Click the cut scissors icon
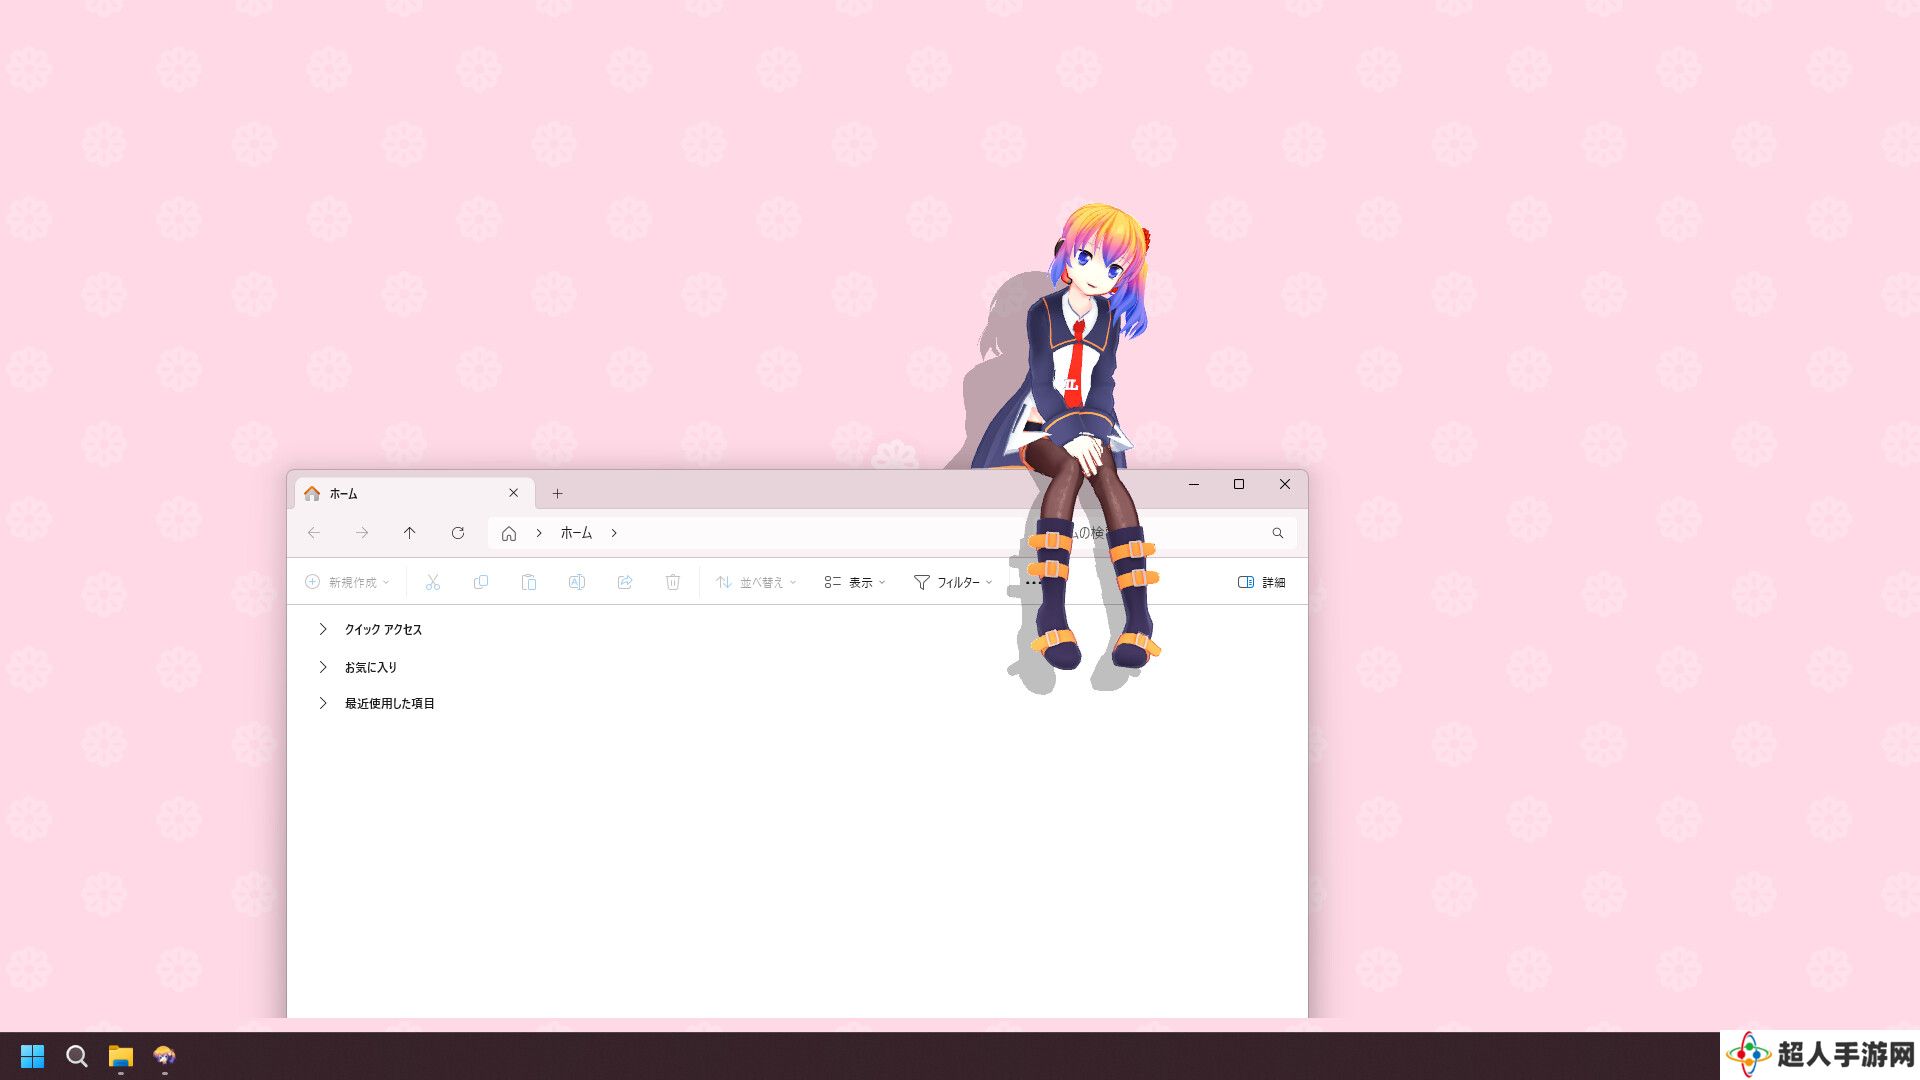 (x=433, y=582)
